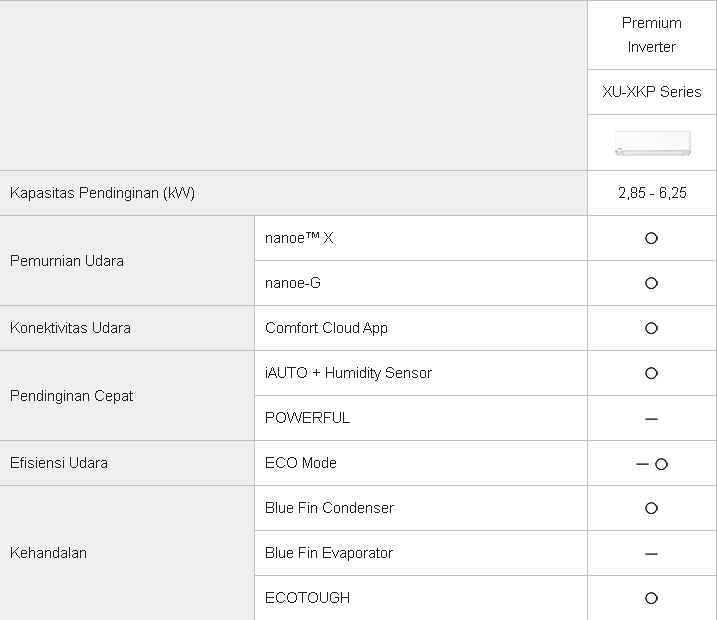
Task: Select the circle mark beside Comfort Cloud App
Action: (x=651, y=328)
